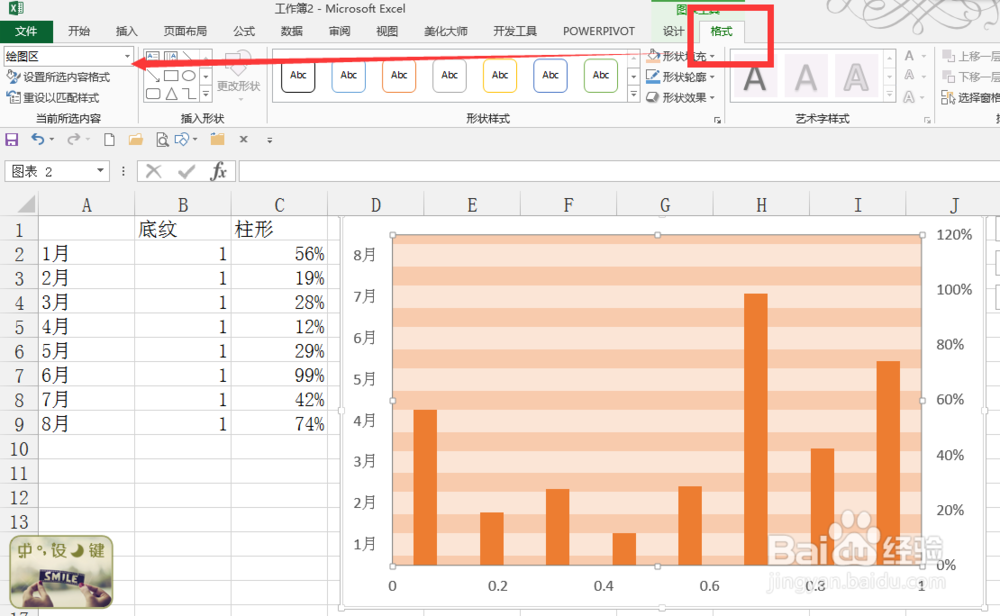This screenshot has height=616, width=1000.
Task: Select the oval shape
Action: (x=188, y=75)
